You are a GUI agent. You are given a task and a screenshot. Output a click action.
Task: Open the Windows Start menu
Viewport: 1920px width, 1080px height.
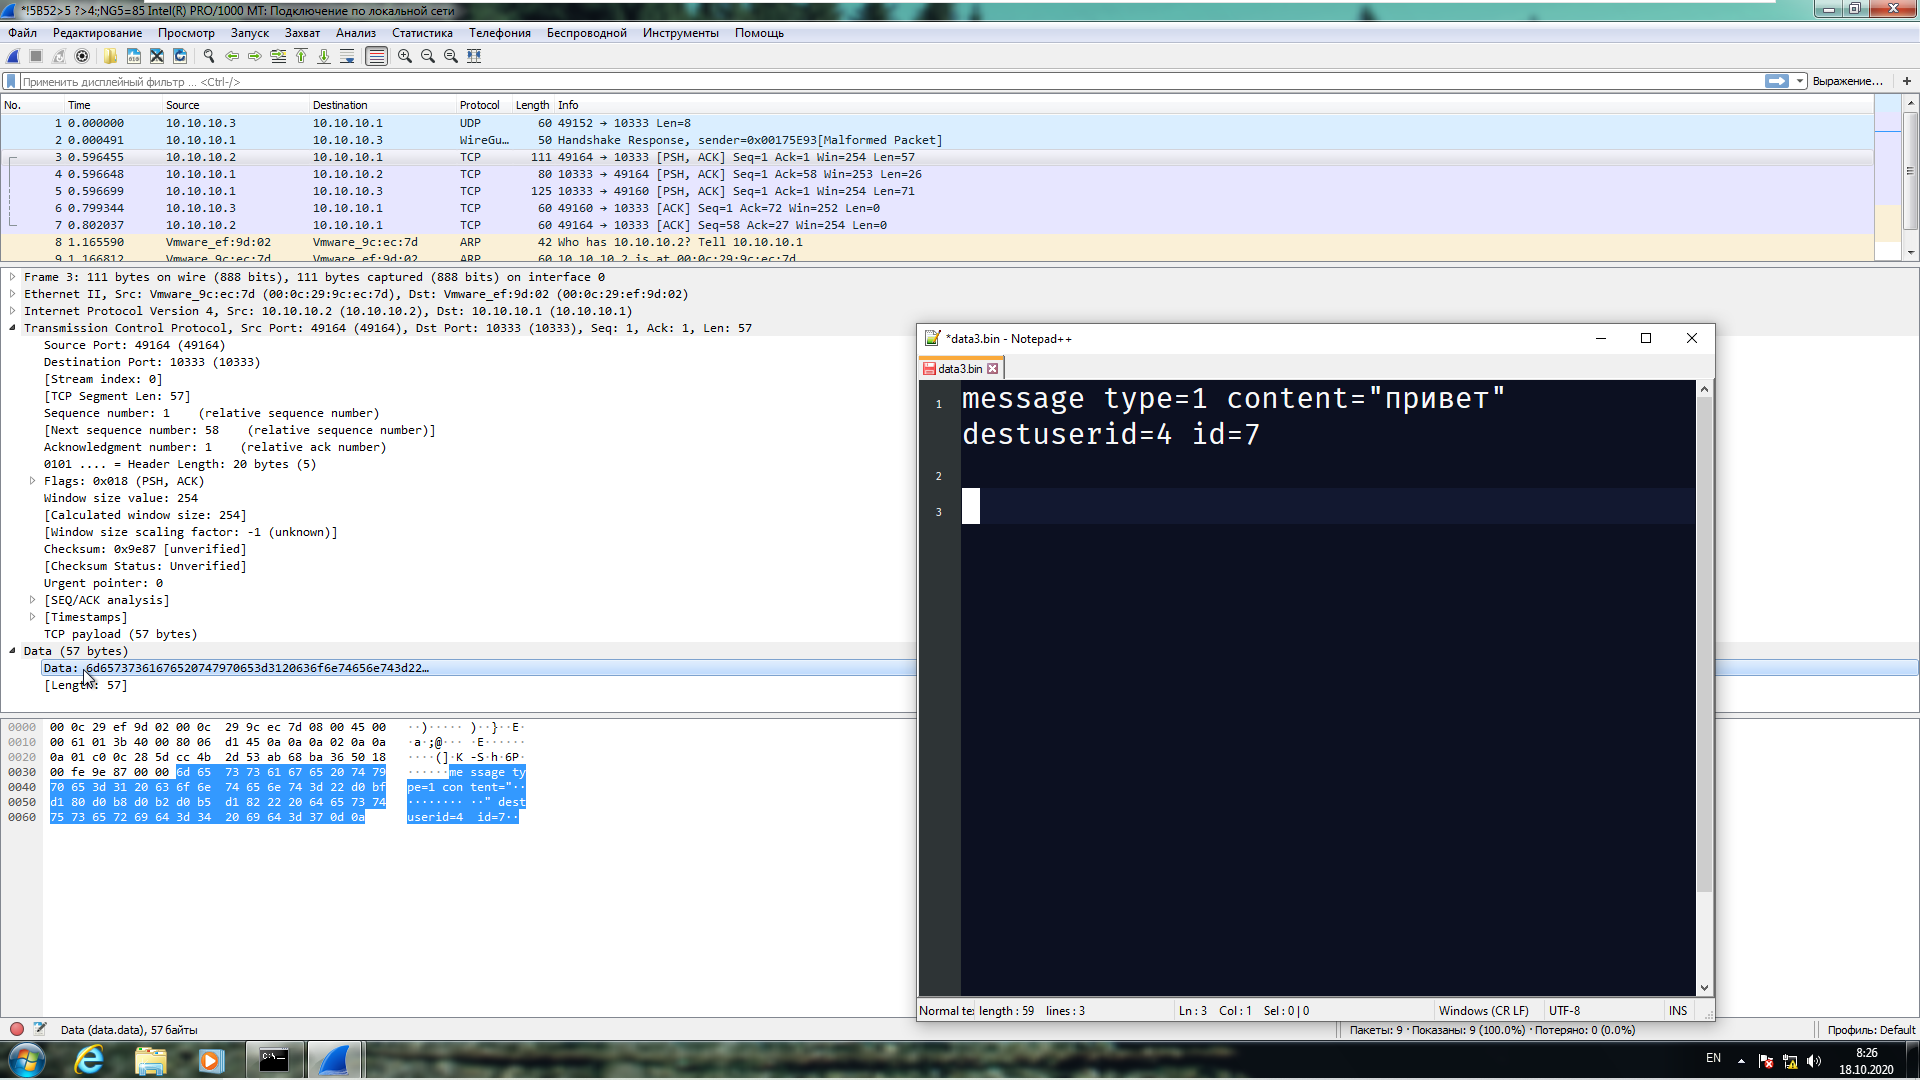tap(27, 1060)
